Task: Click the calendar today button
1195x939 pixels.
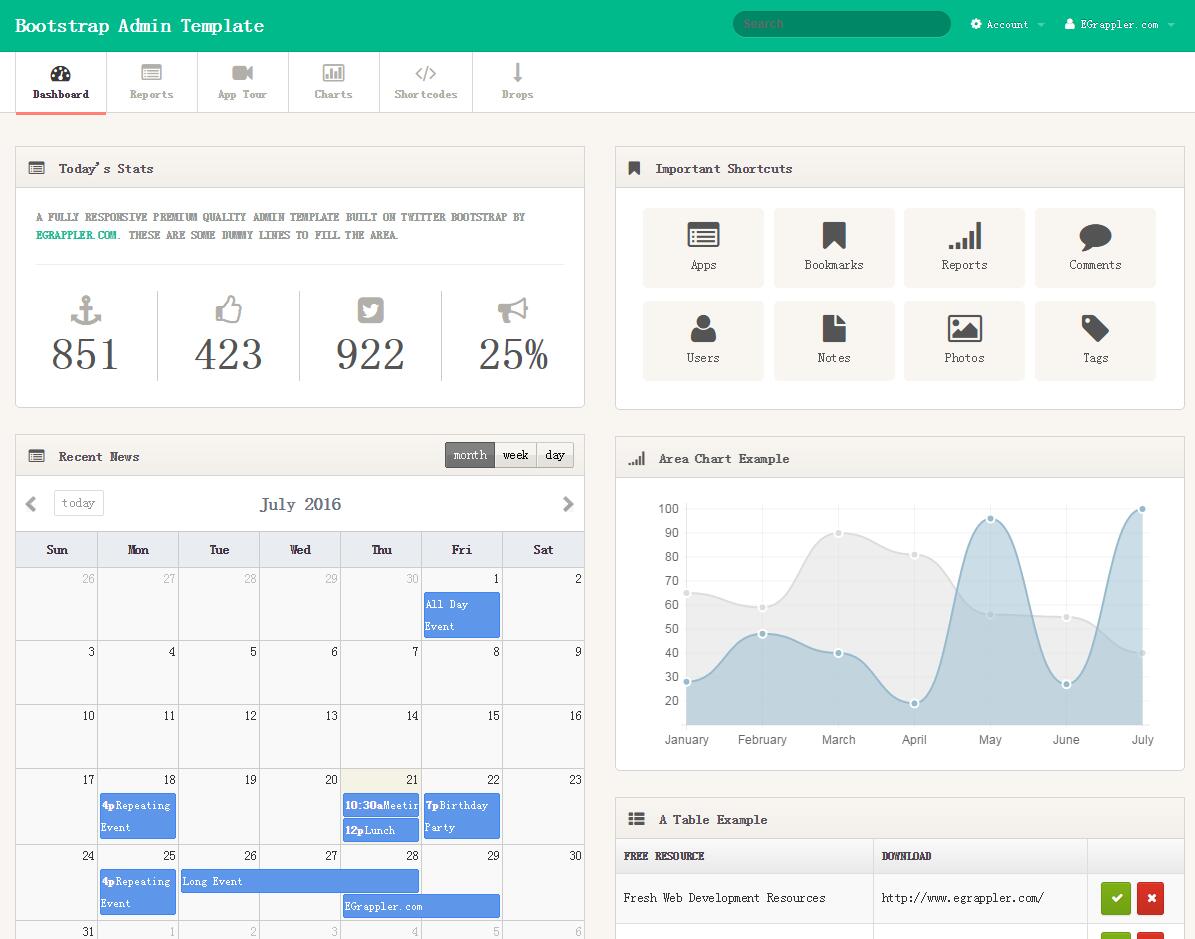Action: (79, 503)
